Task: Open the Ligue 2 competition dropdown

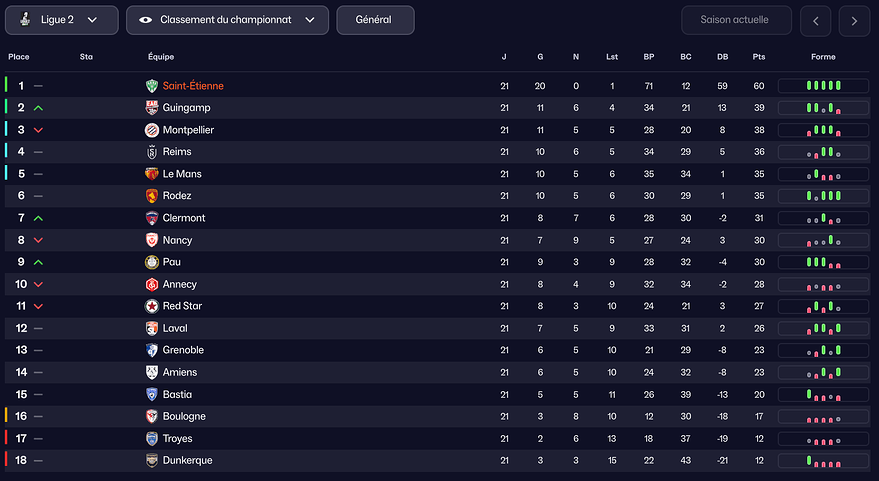Action: click(60, 20)
